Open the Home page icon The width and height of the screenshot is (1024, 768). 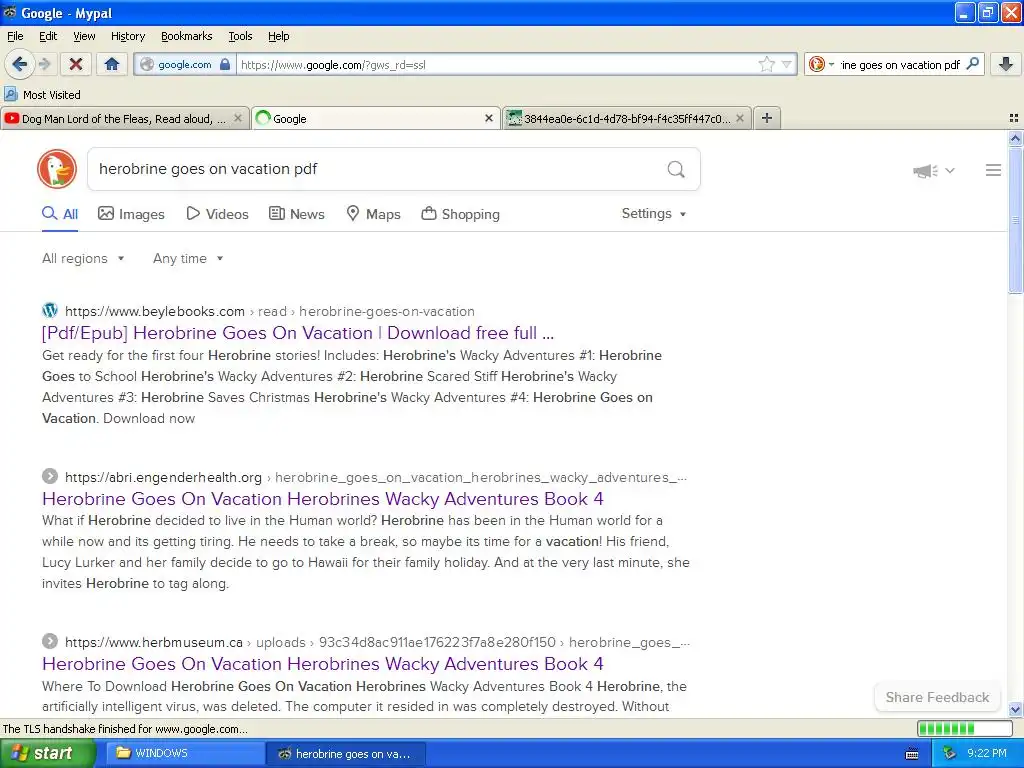click(112, 64)
